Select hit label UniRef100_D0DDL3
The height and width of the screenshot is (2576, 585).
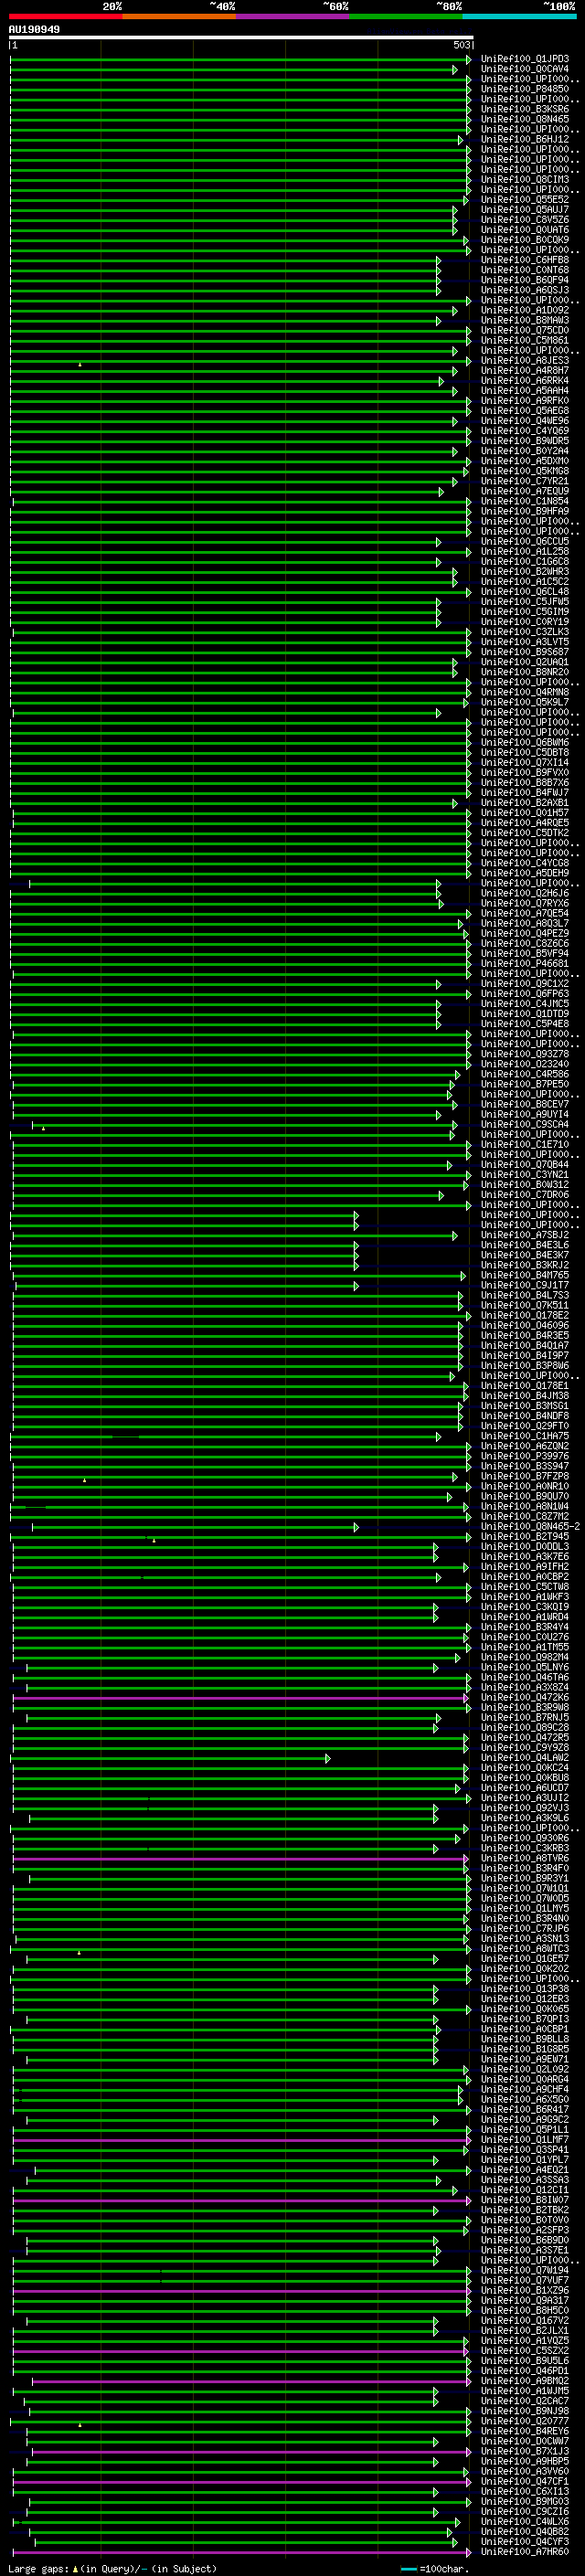525,1547
